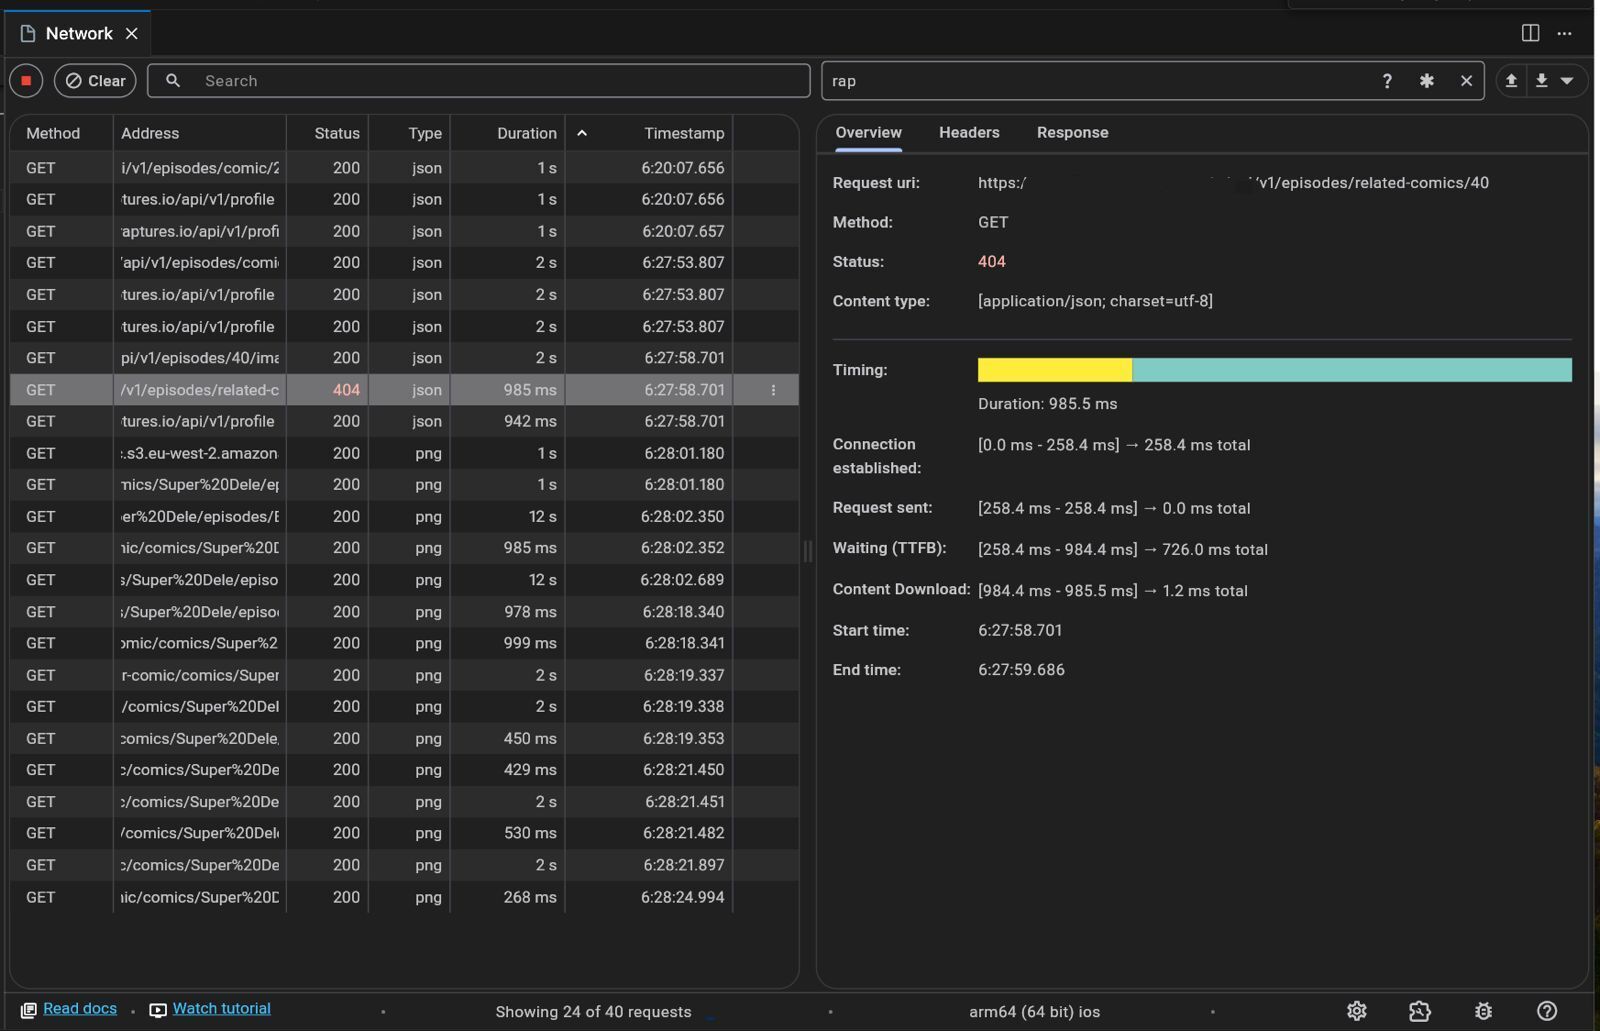Click 'Showing 24 of 40 requests' status
This screenshot has width=1600, height=1031.
593,1012
